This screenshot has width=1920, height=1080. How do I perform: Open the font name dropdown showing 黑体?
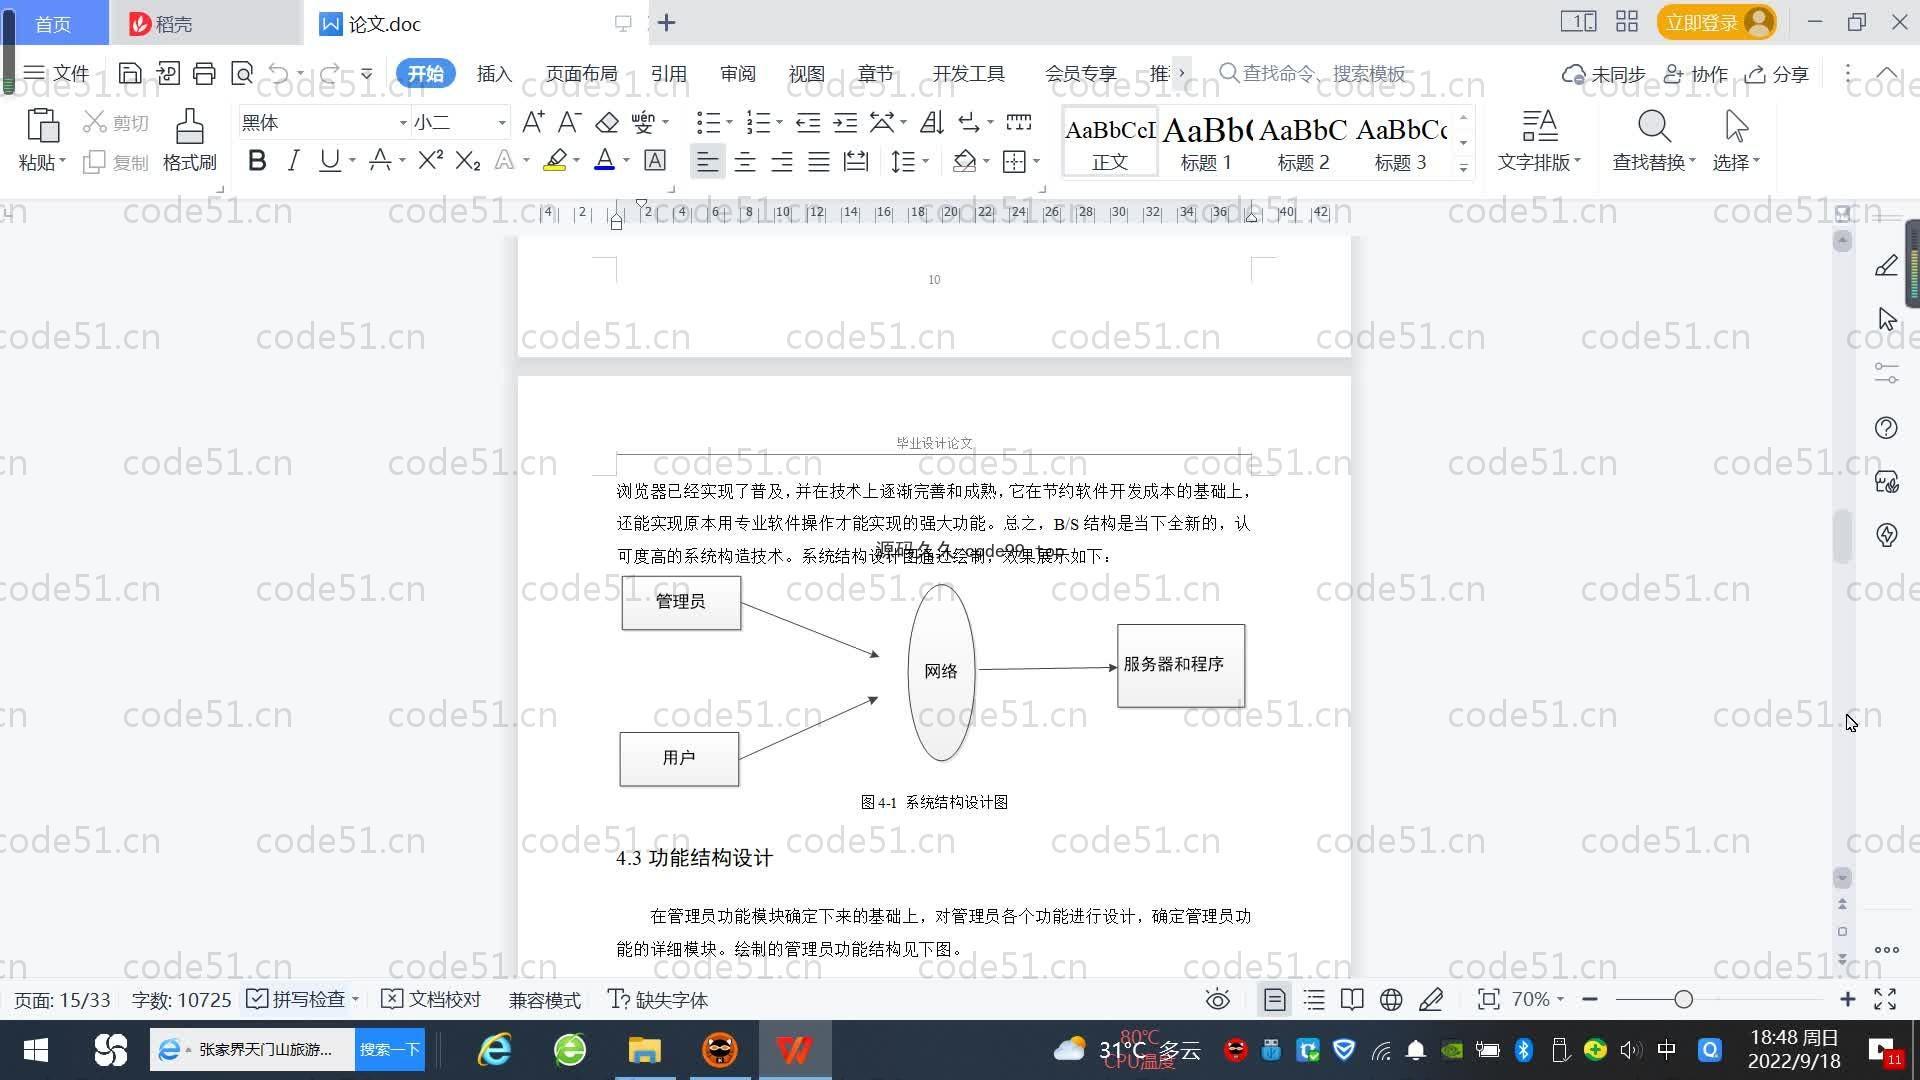pos(403,123)
